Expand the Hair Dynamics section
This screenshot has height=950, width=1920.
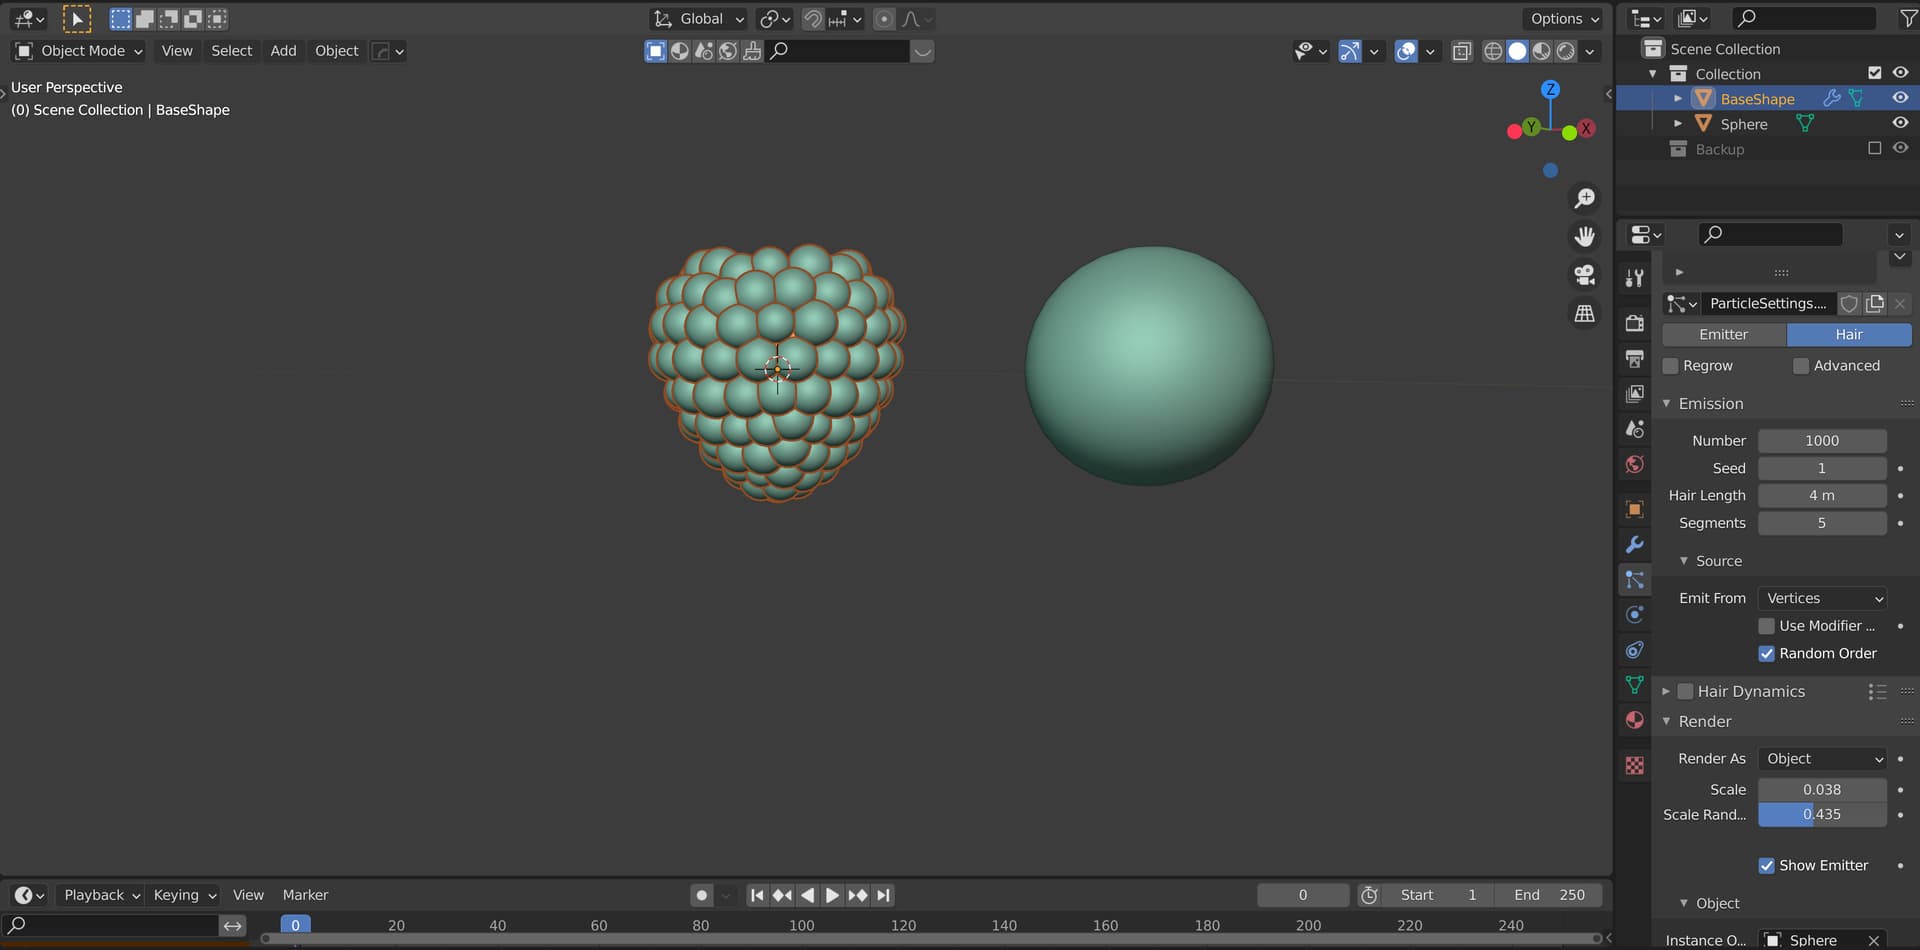tap(1666, 690)
